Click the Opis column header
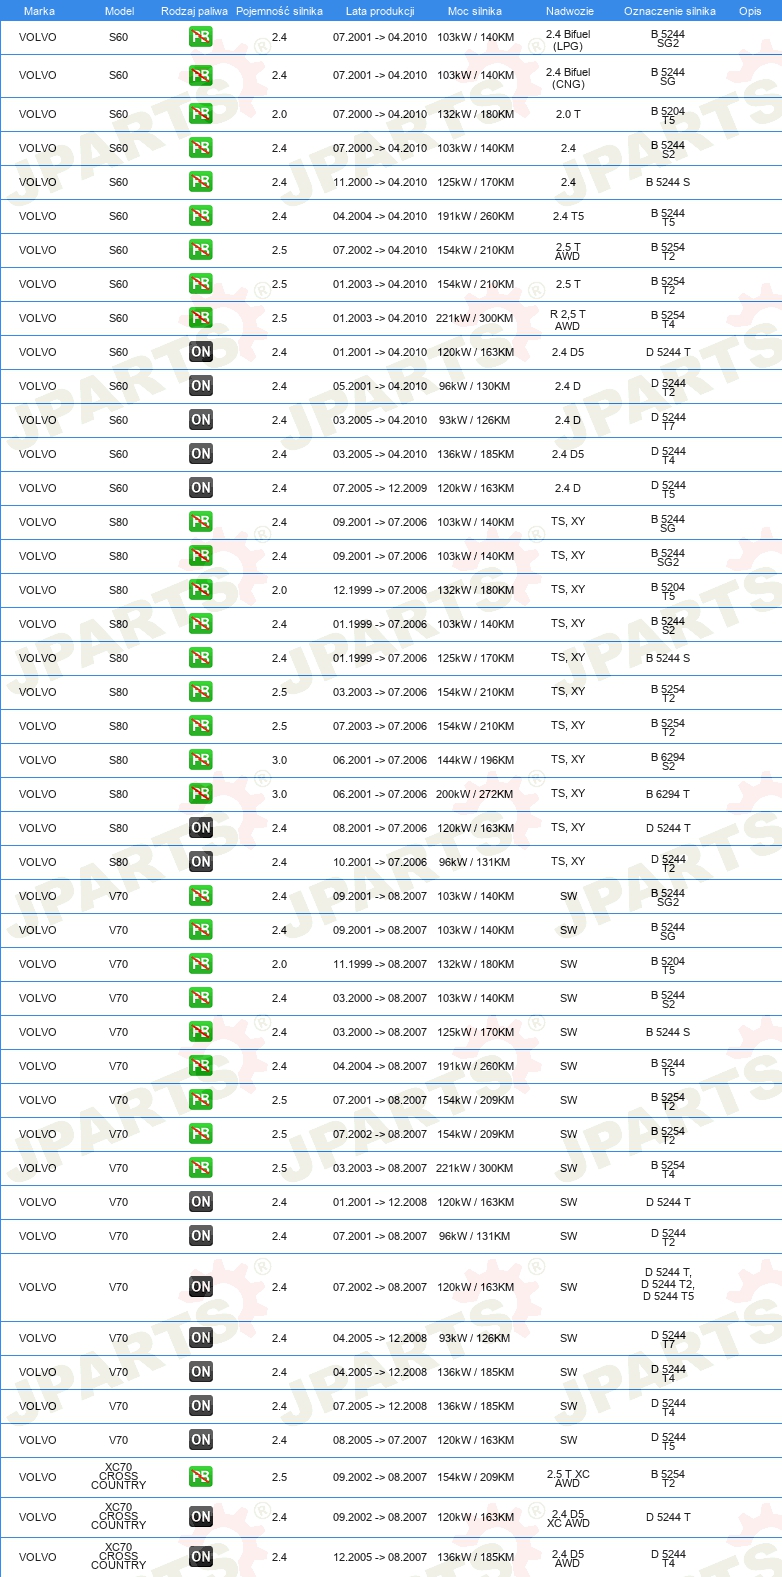 (750, 11)
